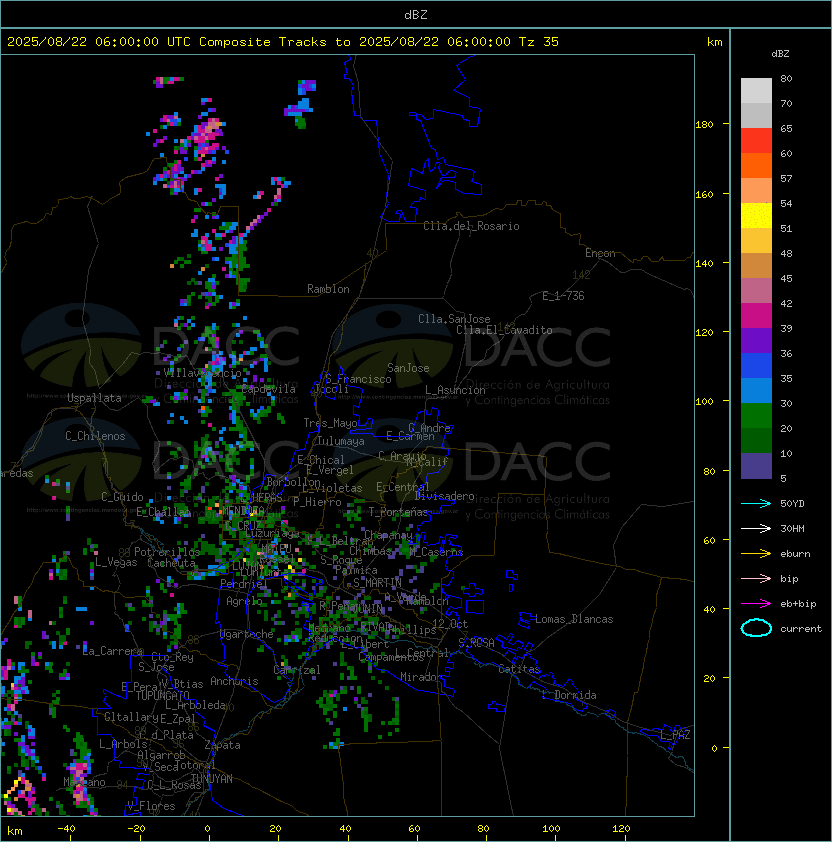Viewport: 832px width, 842px height.
Task: Click the 'Clla.SanJose' map label
Action: tap(454, 319)
